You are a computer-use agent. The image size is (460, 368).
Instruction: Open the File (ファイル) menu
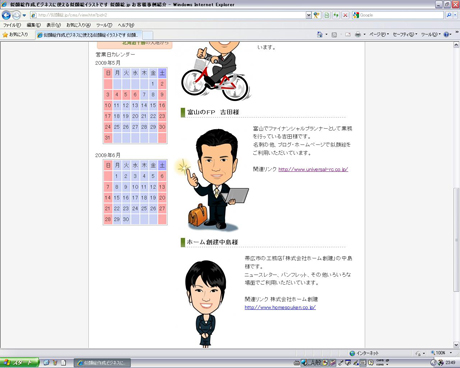tap(12, 25)
